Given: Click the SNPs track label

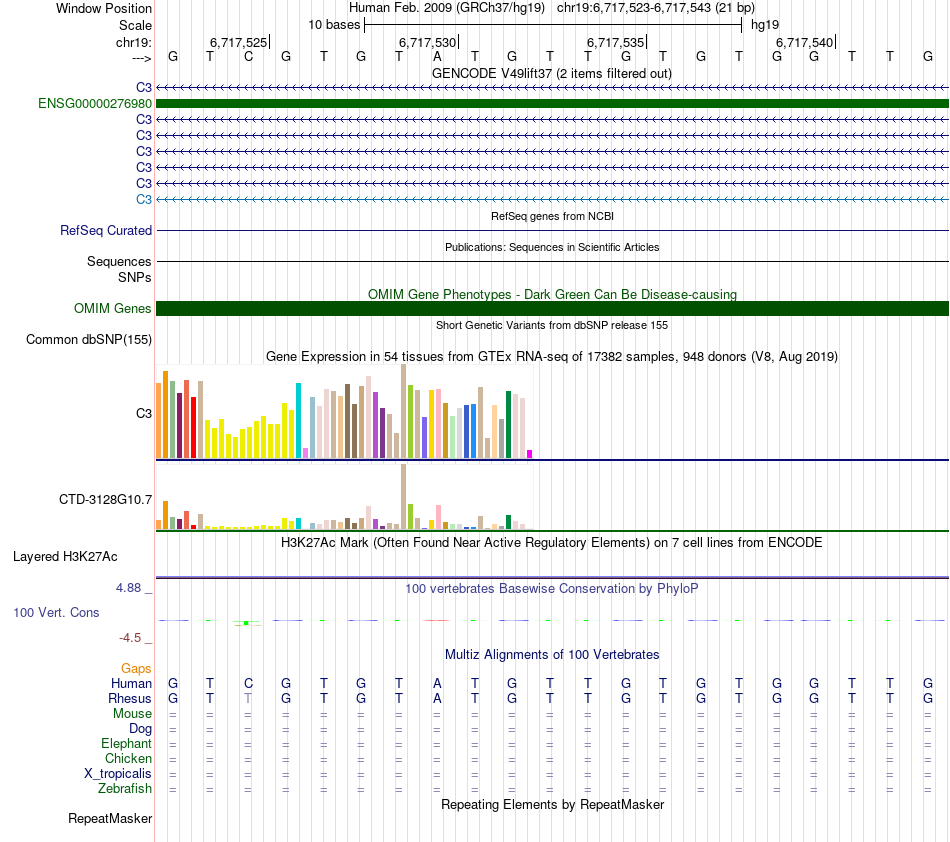Looking at the screenshot, I should 135,277.
